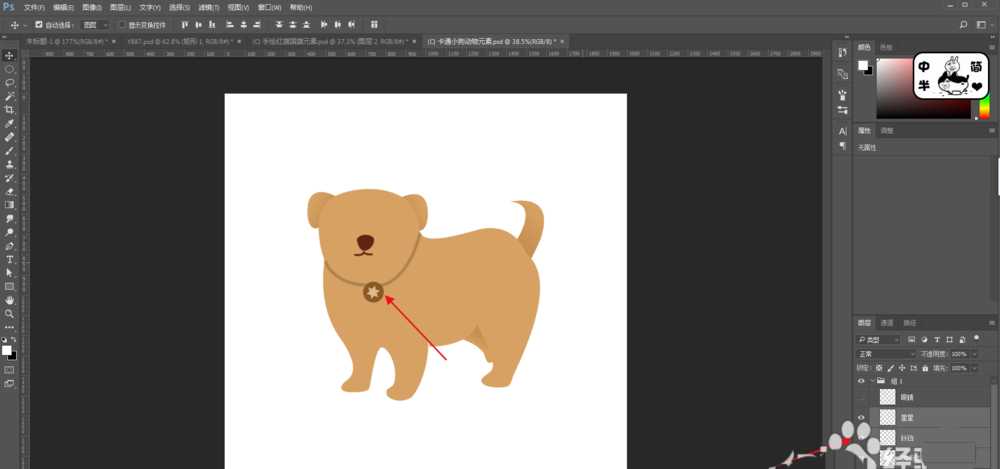Click the foreground color swatch in Color panel
The image size is (1000, 469).
(x=862, y=66)
